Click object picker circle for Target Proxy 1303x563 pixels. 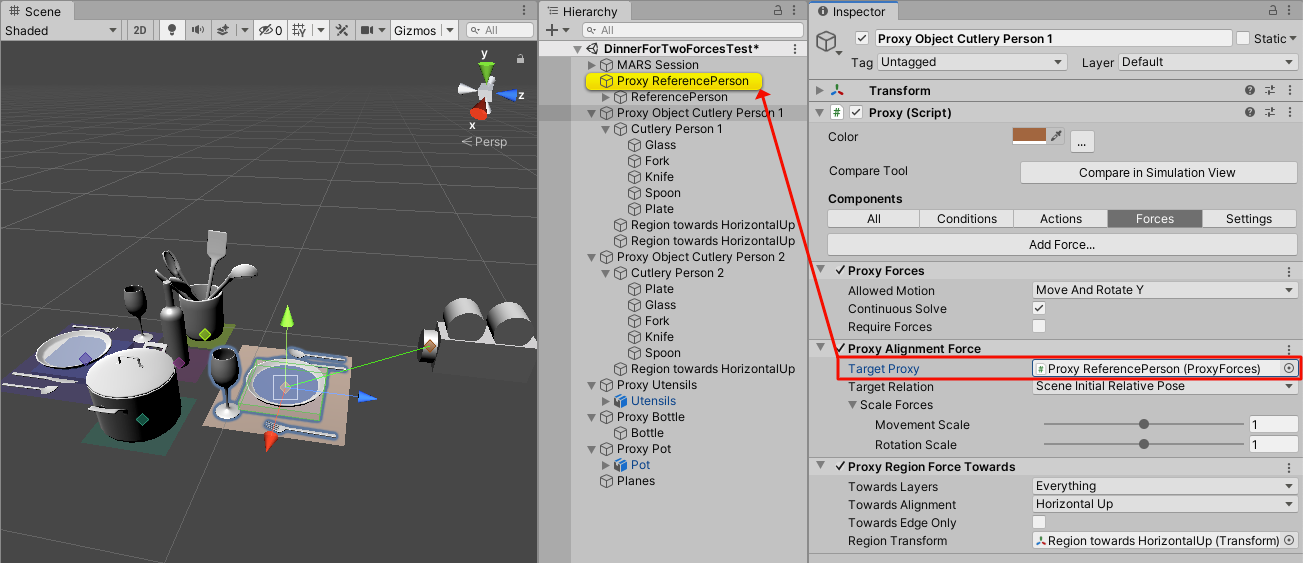coord(1288,369)
